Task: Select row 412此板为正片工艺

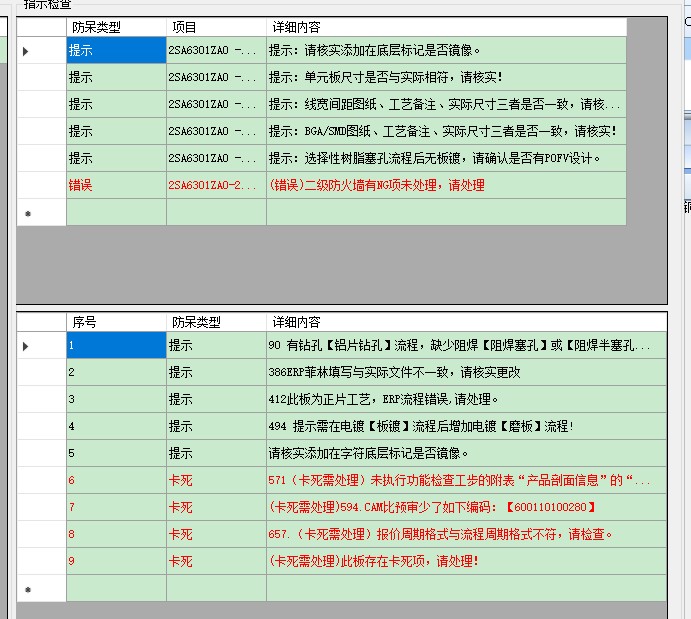Action: click(x=466, y=399)
